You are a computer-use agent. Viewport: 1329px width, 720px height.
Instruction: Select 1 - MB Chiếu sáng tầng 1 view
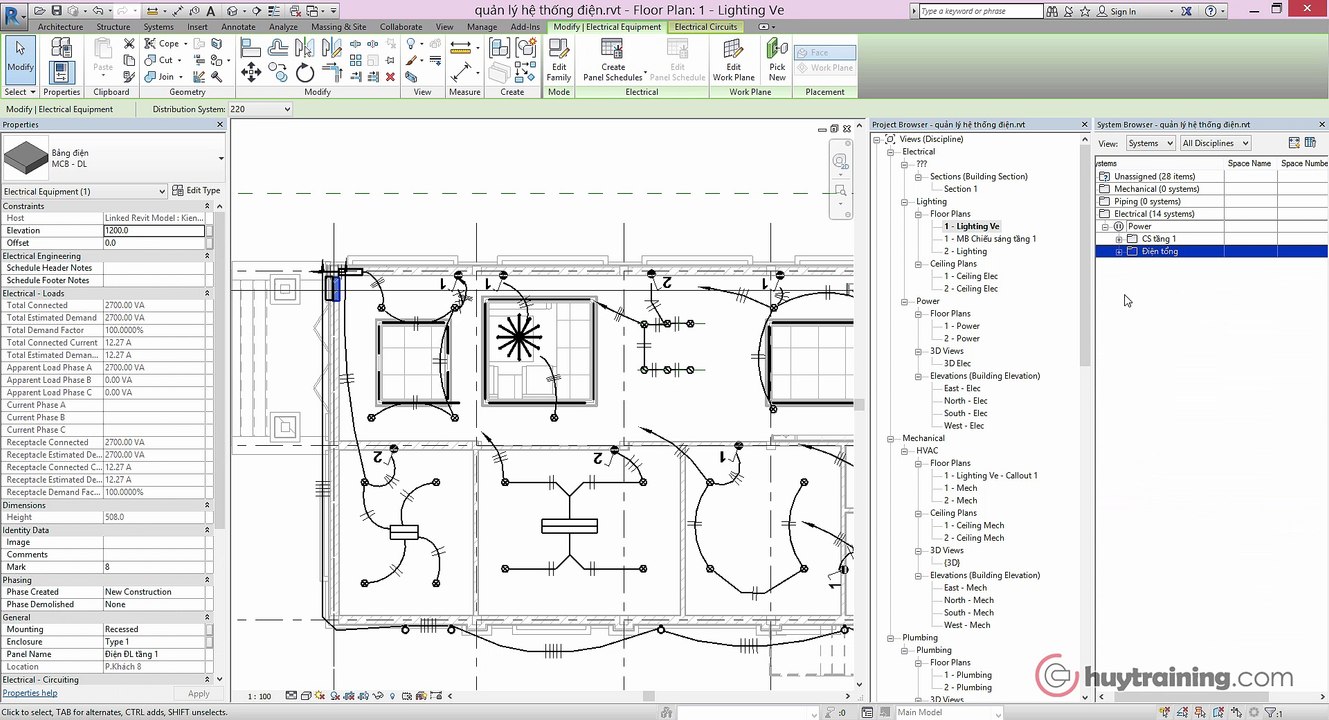[990, 239]
